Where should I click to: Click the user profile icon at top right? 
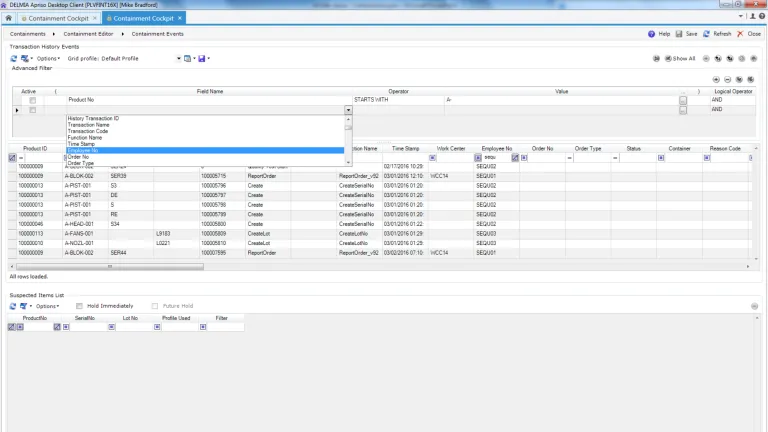click(x=753, y=17)
